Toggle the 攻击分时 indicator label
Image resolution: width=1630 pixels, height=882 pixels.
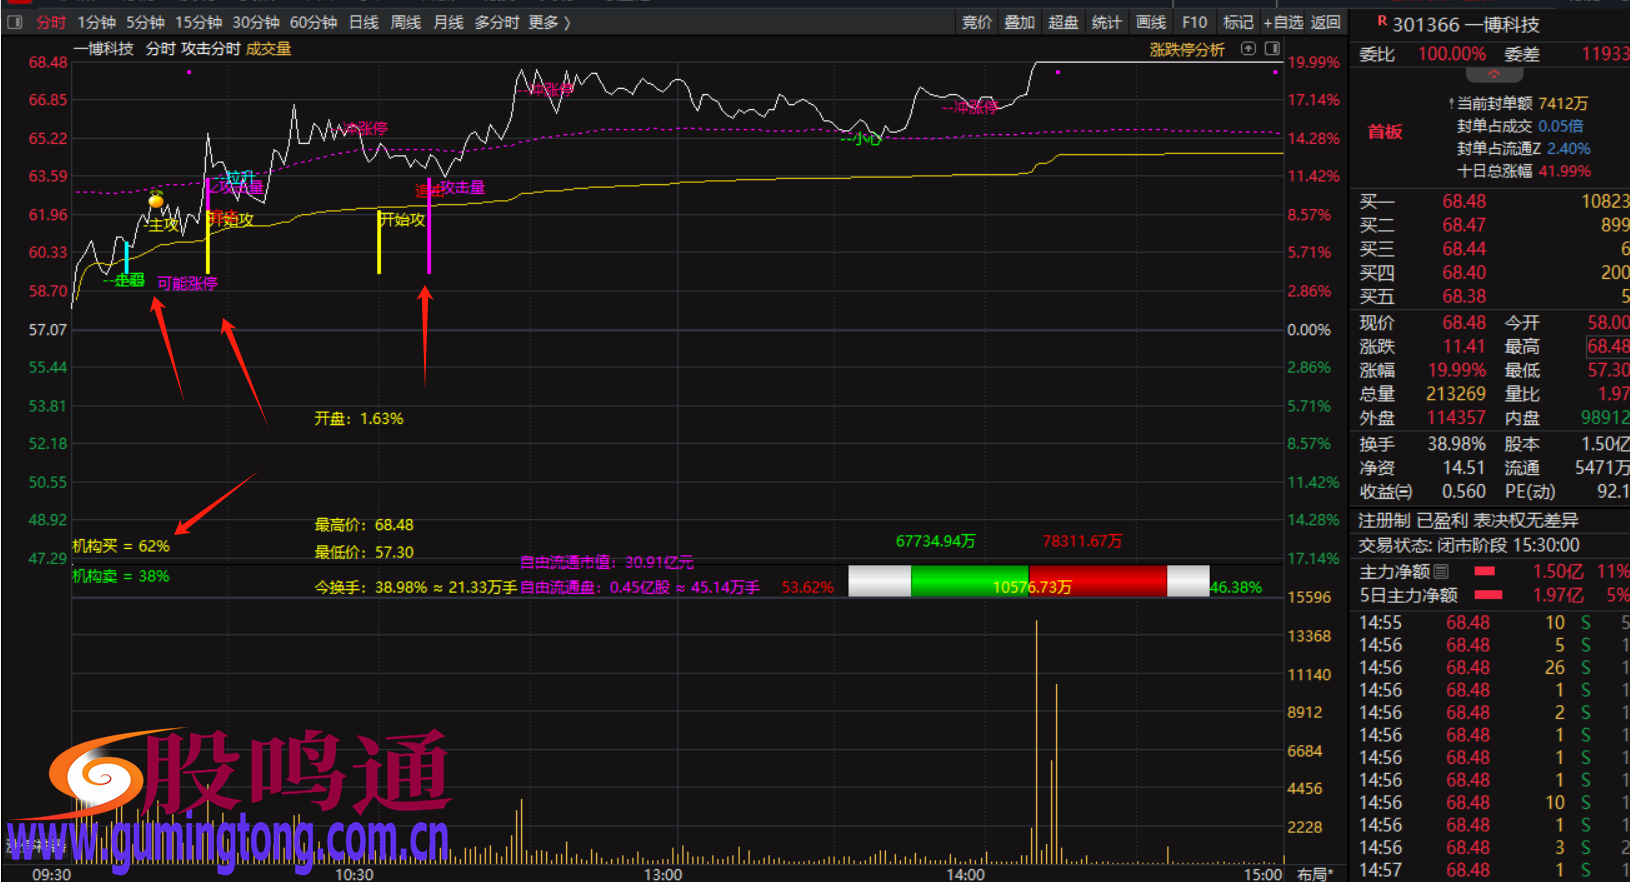click(x=210, y=49)
